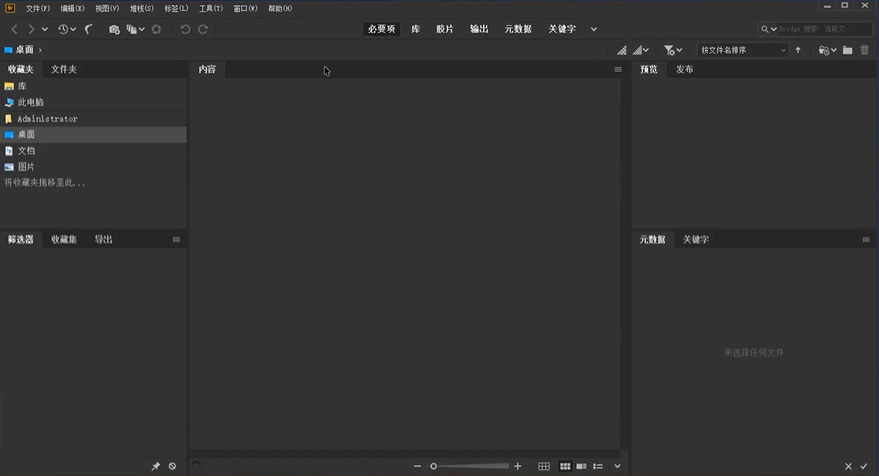The height and width of the screenshot is (476, 879).
Task: Open filter items by rating dropdown
Action: 673,50
